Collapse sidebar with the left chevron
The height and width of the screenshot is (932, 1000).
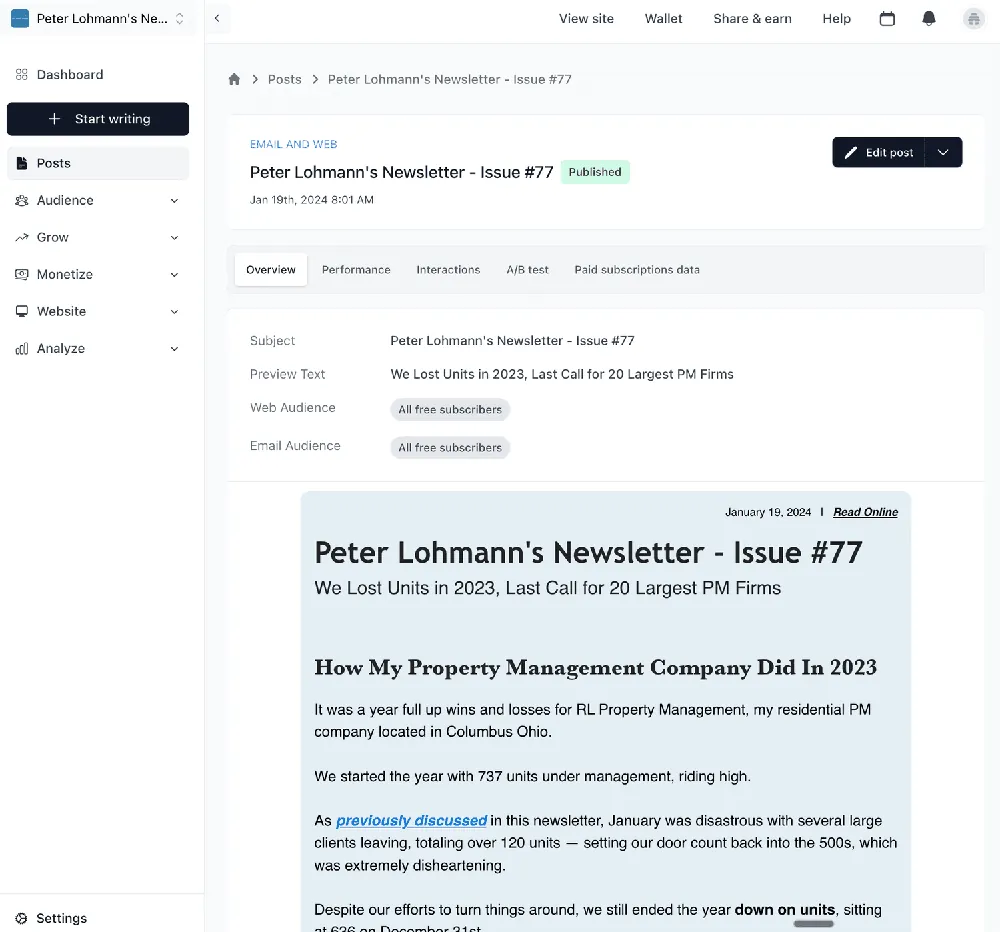[217, 18]
